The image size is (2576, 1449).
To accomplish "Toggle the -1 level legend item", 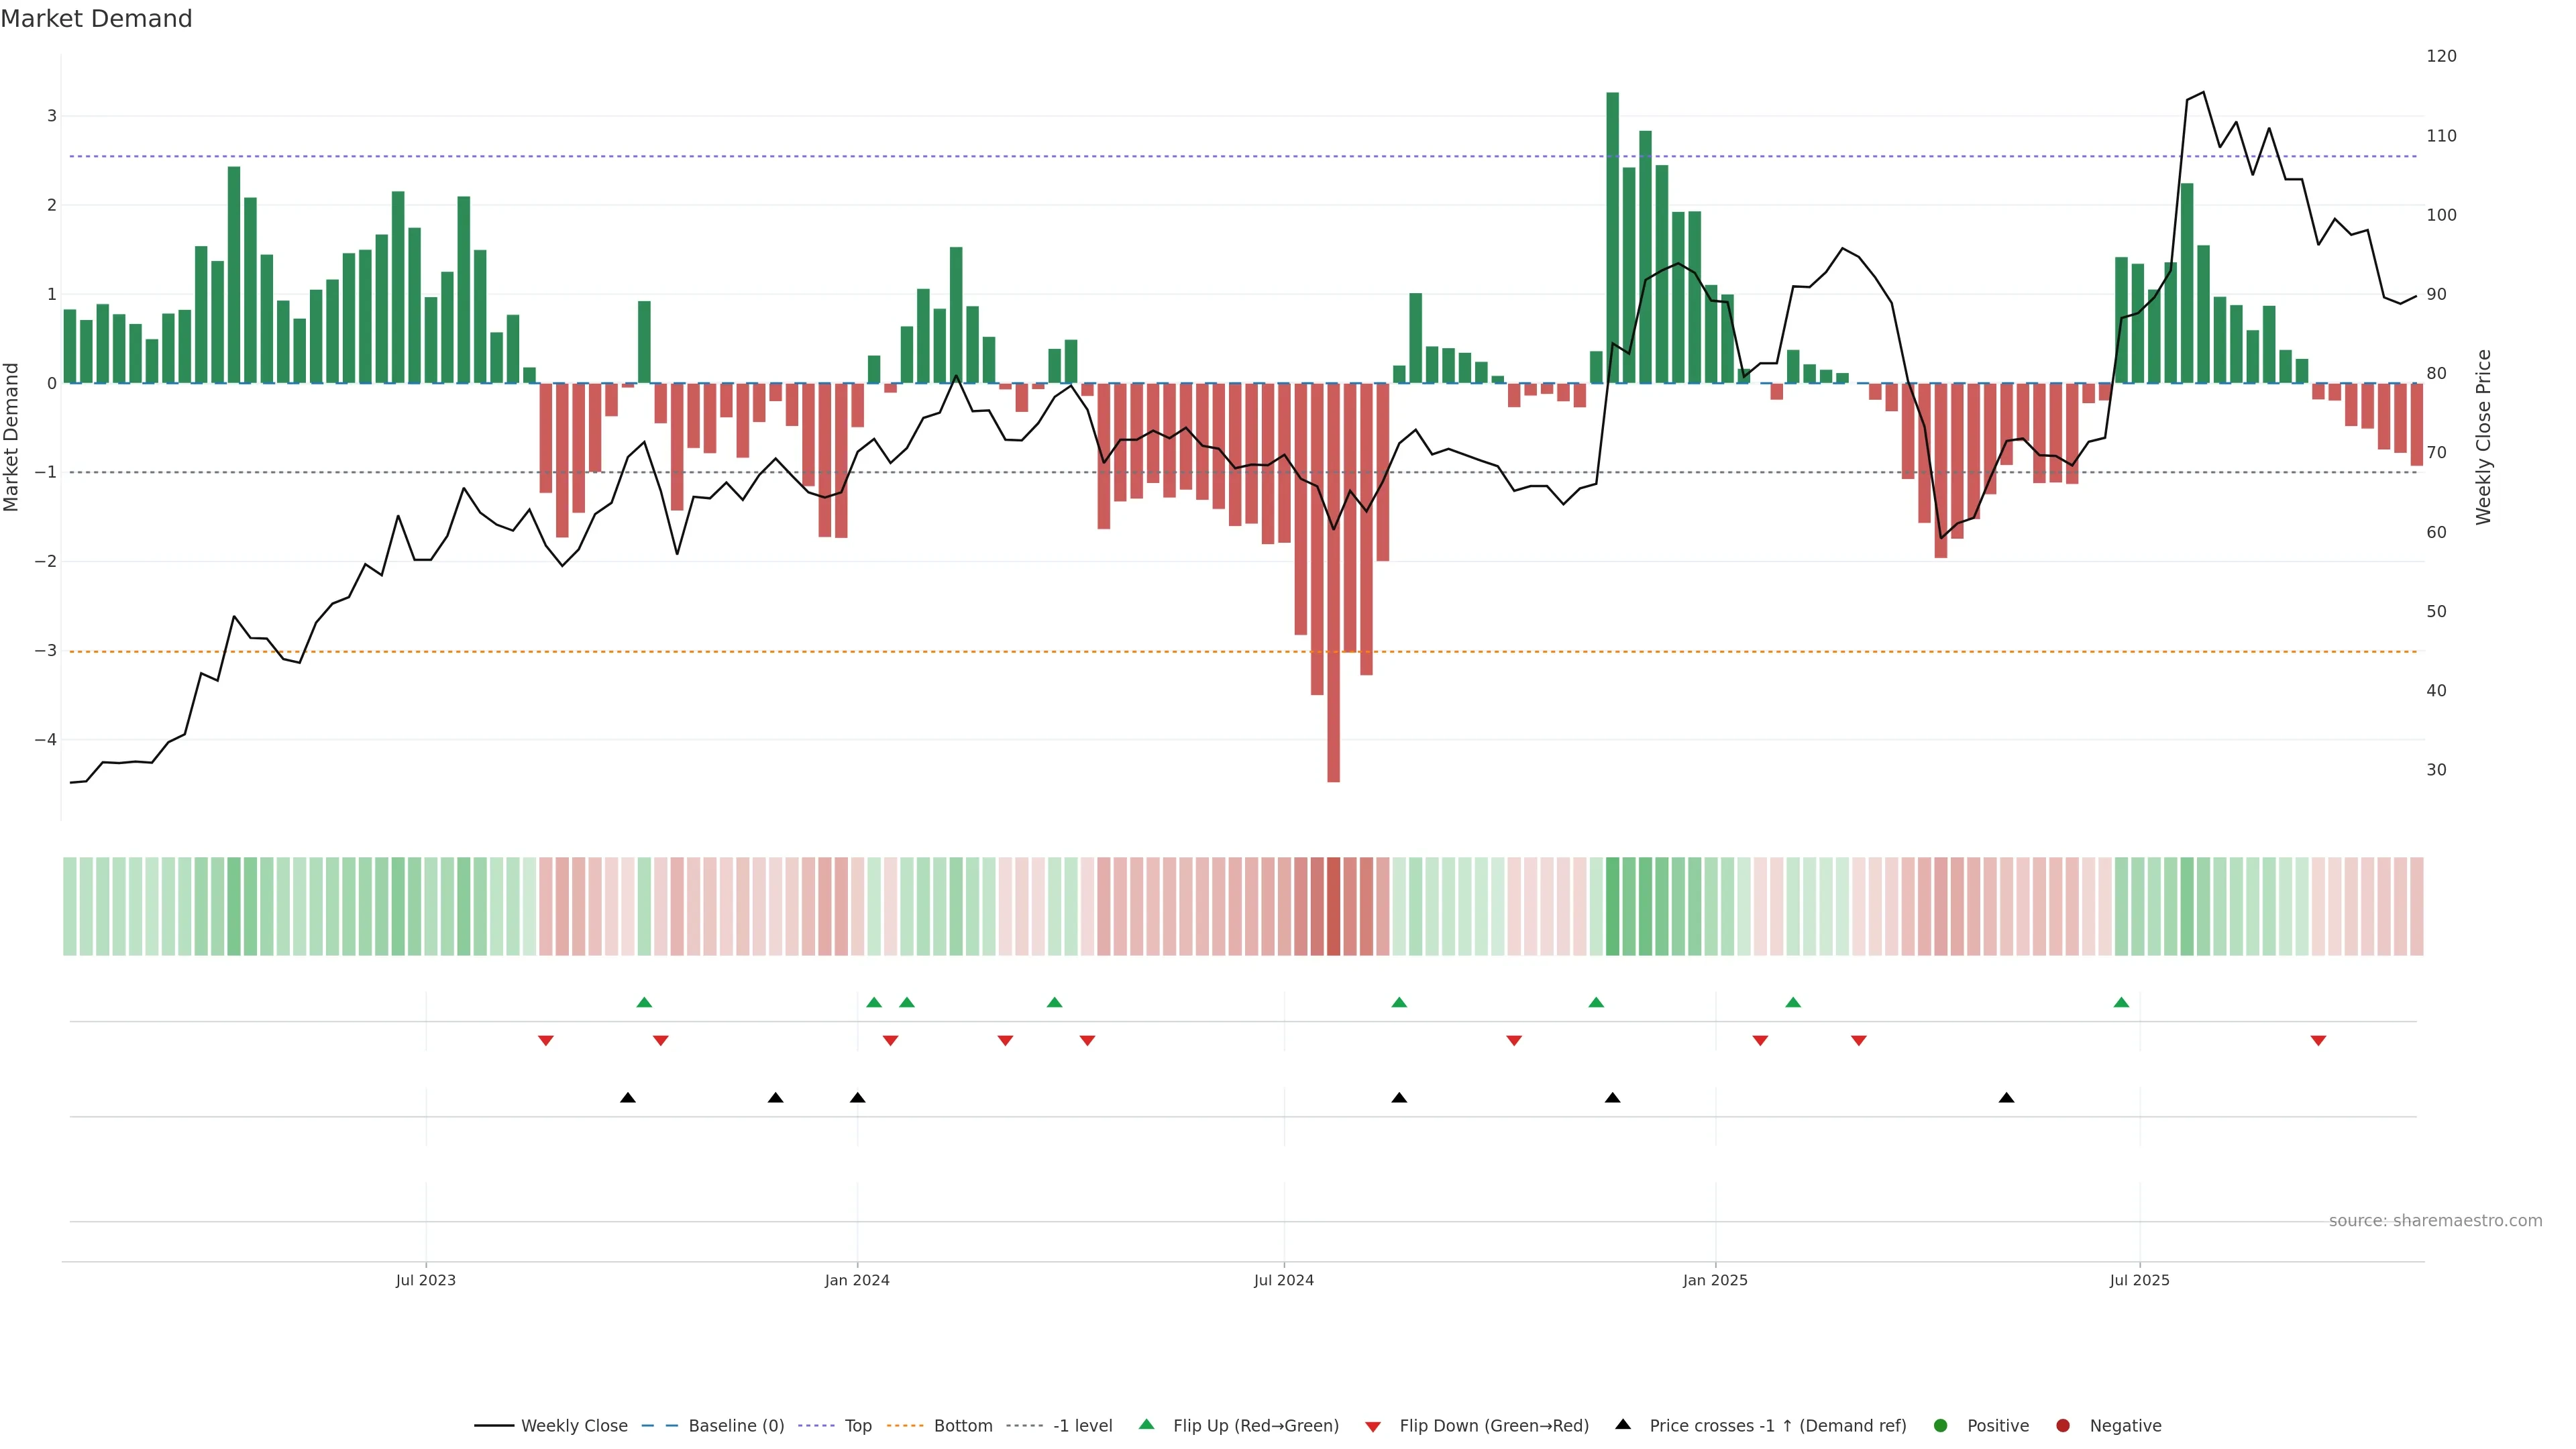I will (1082, 1426).
